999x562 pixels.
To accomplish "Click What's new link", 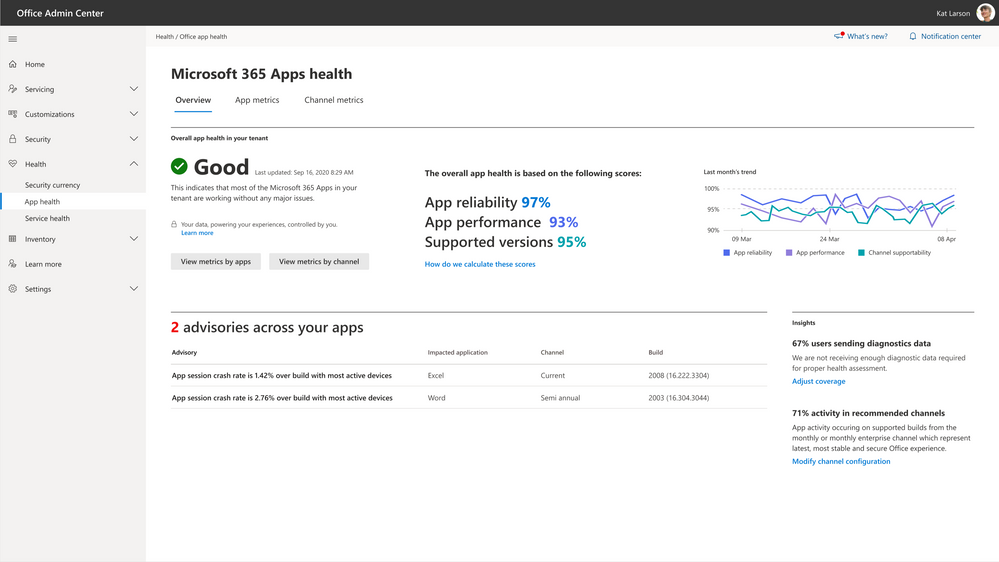I will tap(867, 36).
